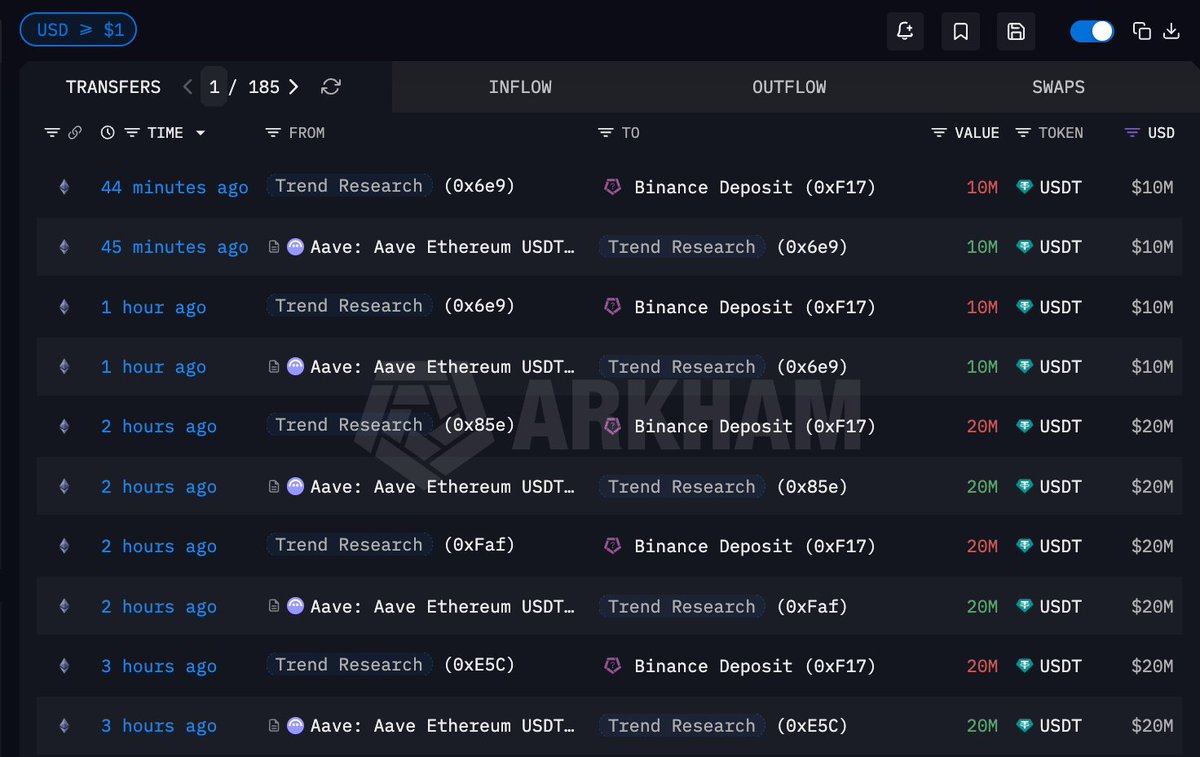Click contract document icon in the 45 minutes ago row
The width and height of the screenshot is (1200, 757).
tap(274, 247)
